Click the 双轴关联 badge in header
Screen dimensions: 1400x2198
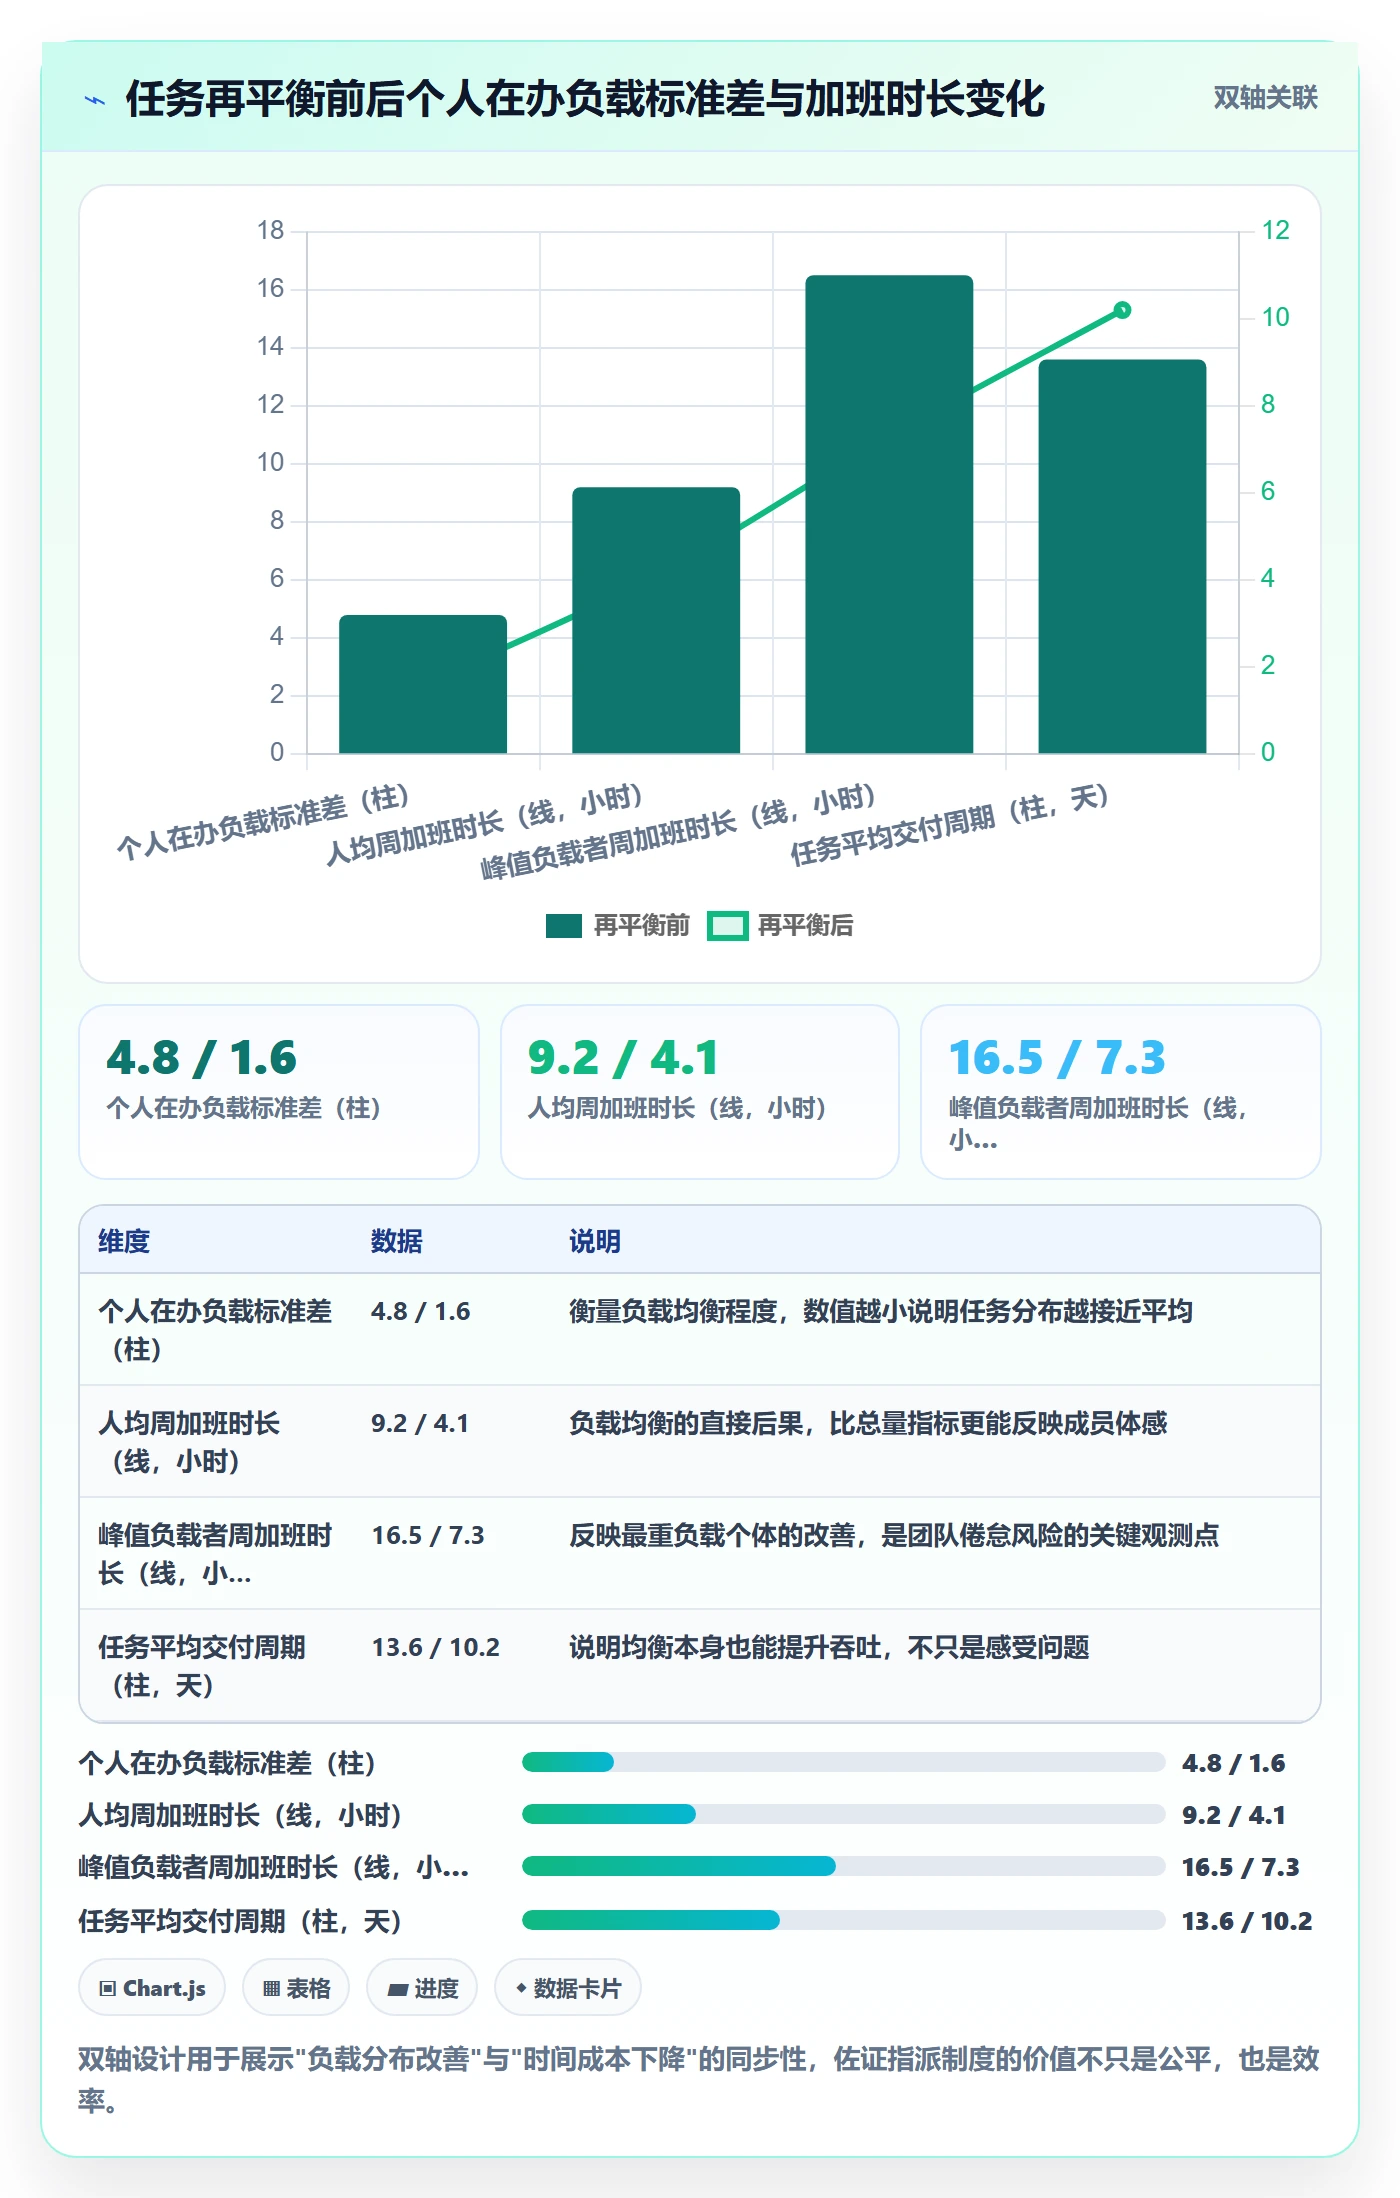coord(1265,98)
